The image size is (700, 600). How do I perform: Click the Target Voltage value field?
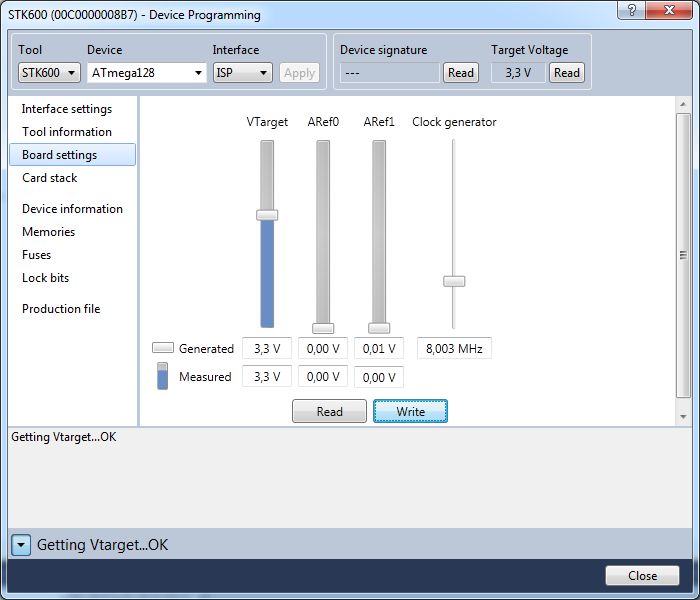tap(518, 72)
